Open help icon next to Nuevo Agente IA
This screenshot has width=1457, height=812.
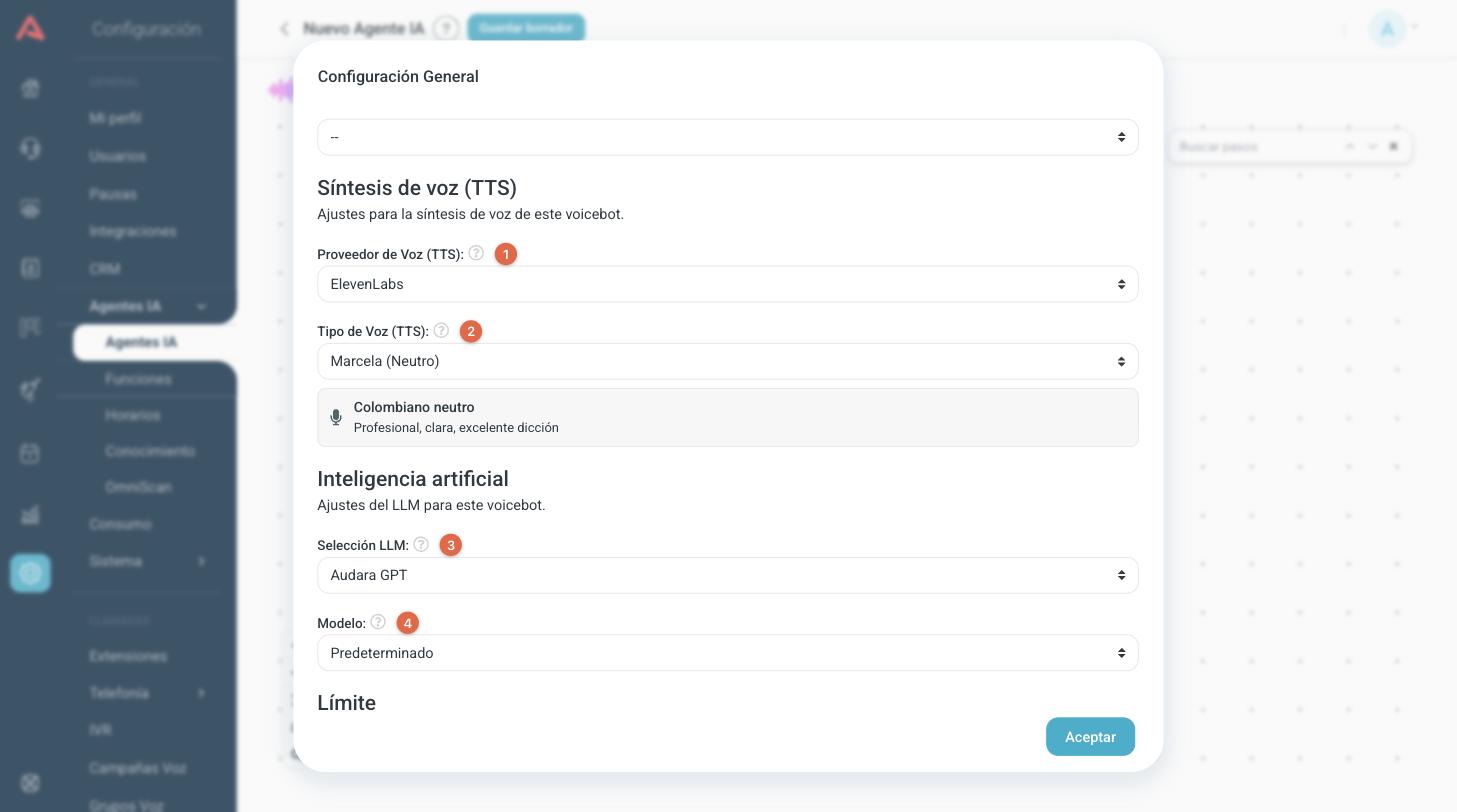tap(447, 28)
